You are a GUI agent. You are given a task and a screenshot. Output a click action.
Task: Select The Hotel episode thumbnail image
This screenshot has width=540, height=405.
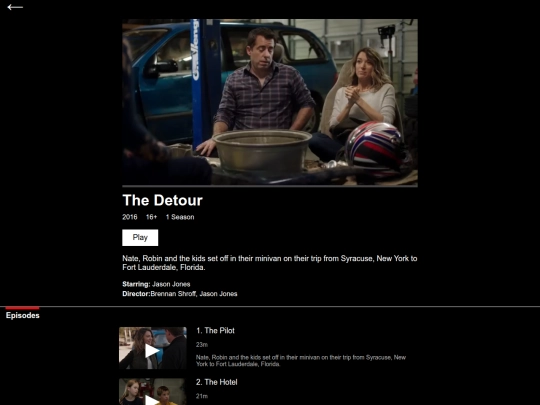[x=153, y=392]
